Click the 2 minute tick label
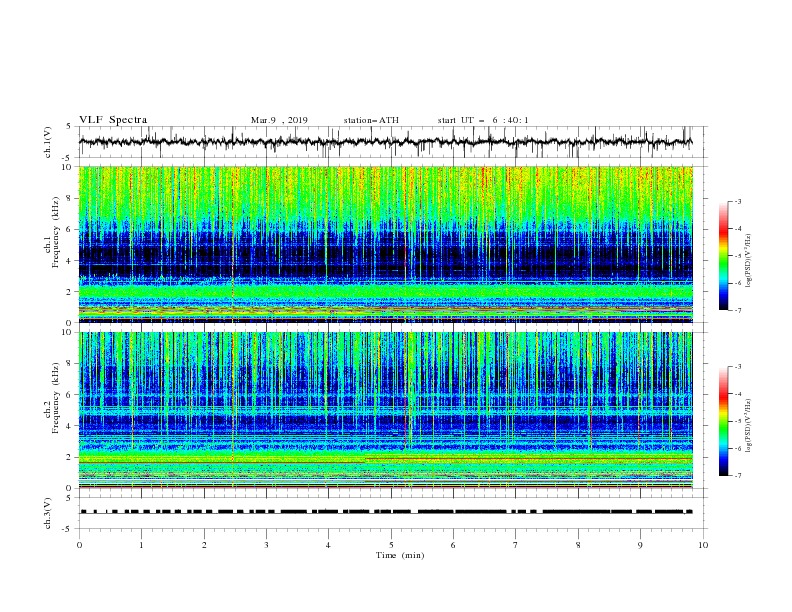 pyautogui.click(x=204, y=545)
